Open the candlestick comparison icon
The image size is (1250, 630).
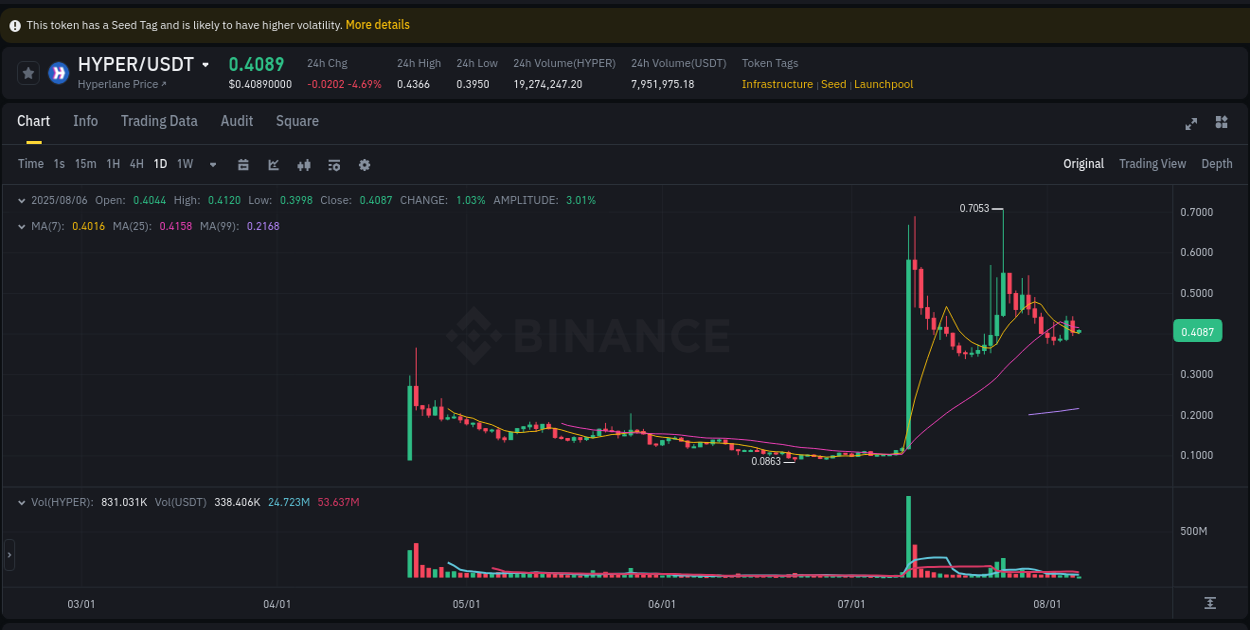[304, 164]
